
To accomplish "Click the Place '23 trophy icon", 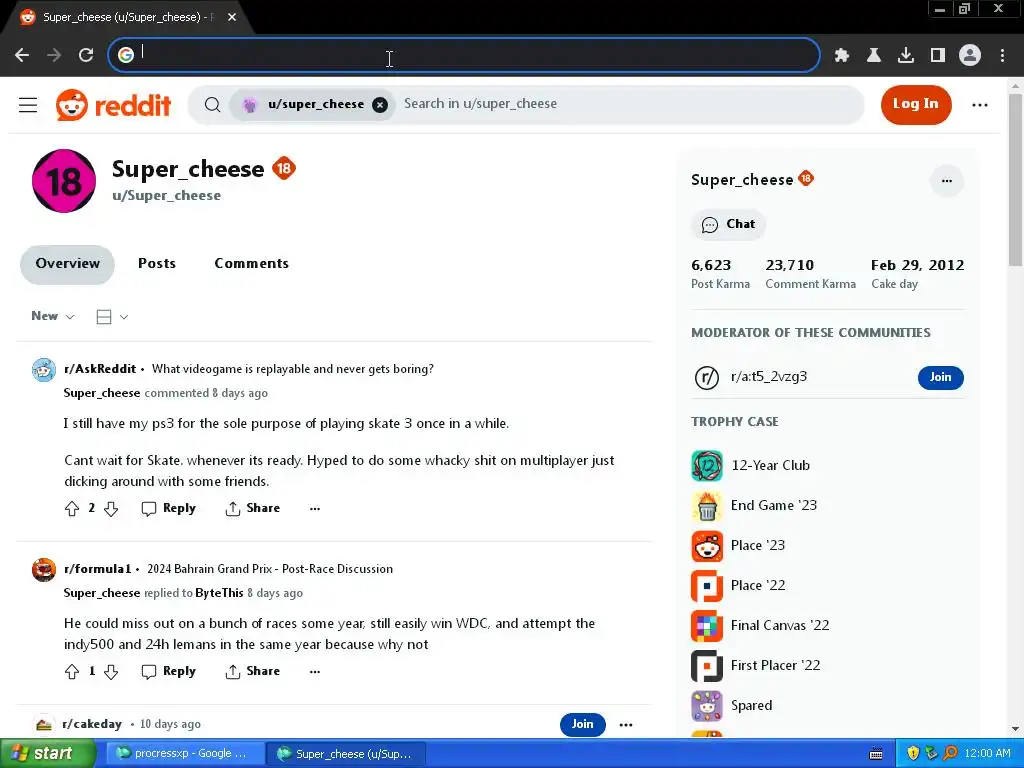I will pyautogui.click(x=707, y=546).
